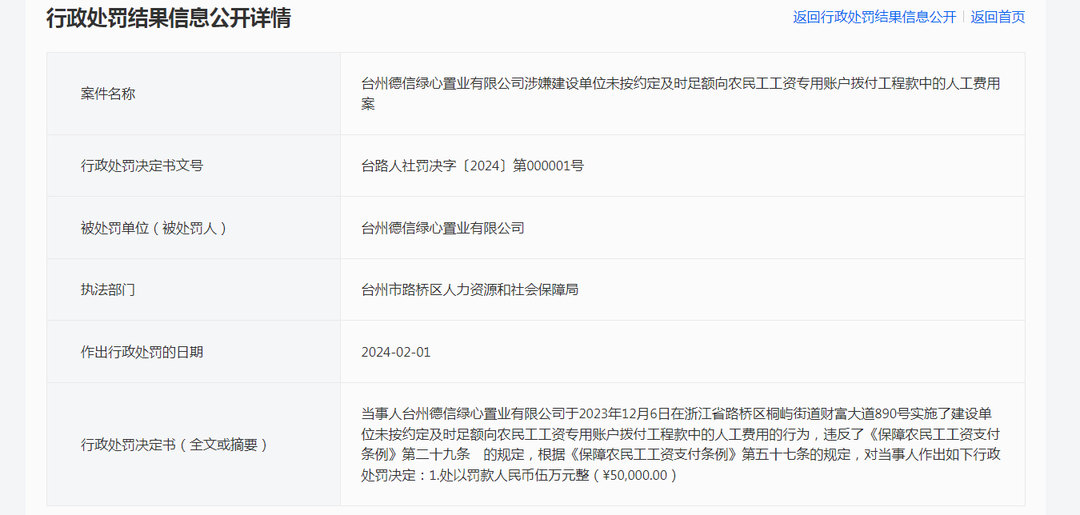Select page heading 行政处罚结果信息公开详情

(x=169, y=18)
